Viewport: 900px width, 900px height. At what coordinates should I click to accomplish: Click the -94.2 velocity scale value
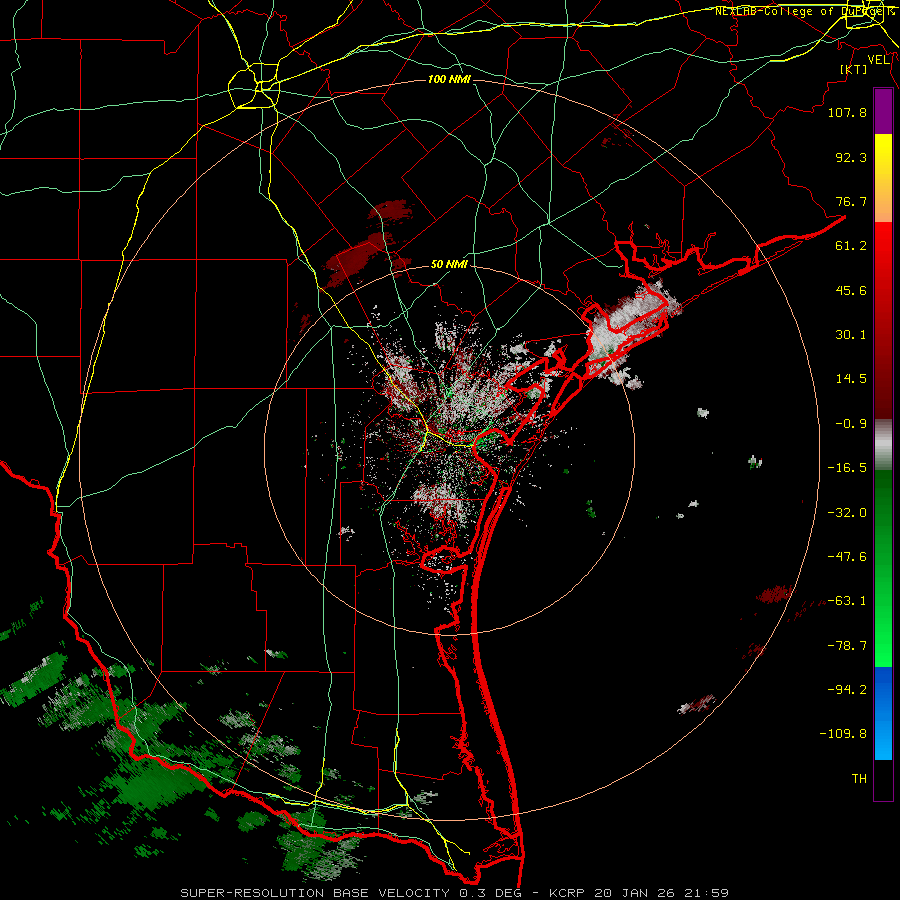click(847, 690)
